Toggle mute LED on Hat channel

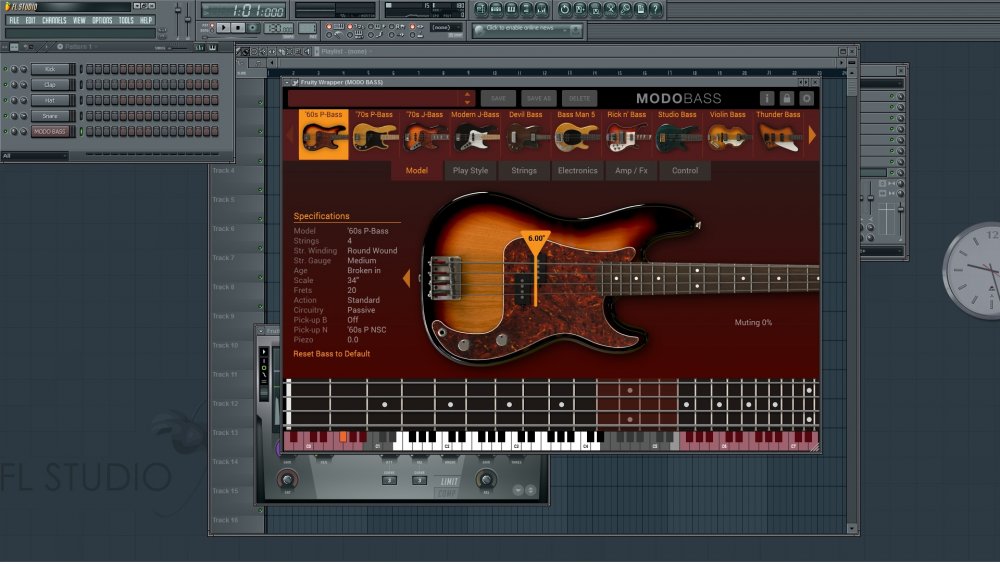[x=5, y=100]
